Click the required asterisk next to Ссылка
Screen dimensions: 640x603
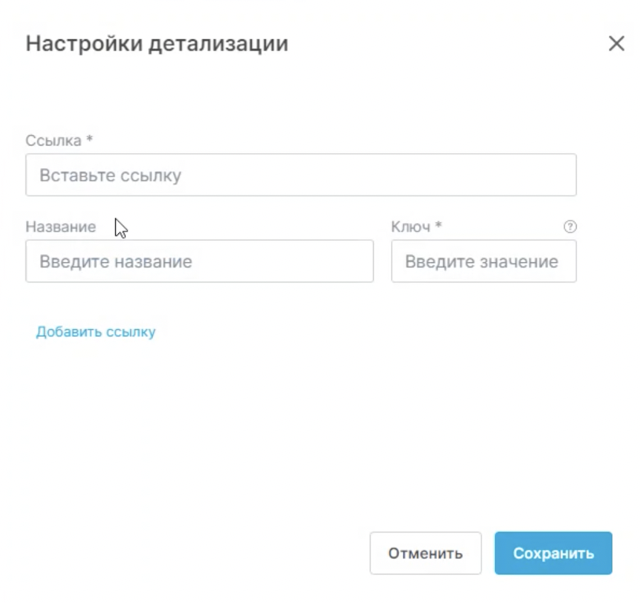pyautogui.click(x=89, y=141)
